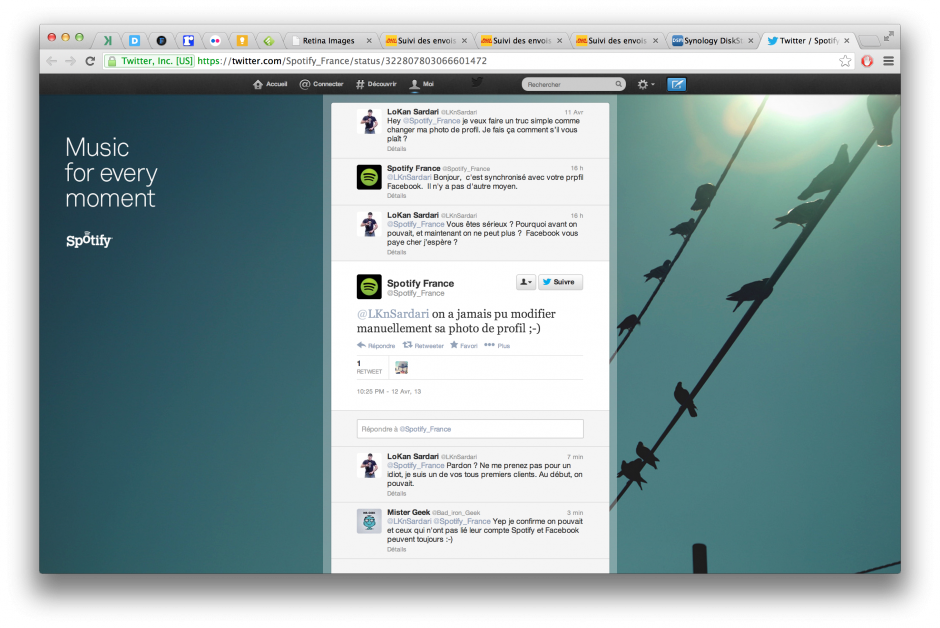Open the Plus options under the main tweet

497,346
